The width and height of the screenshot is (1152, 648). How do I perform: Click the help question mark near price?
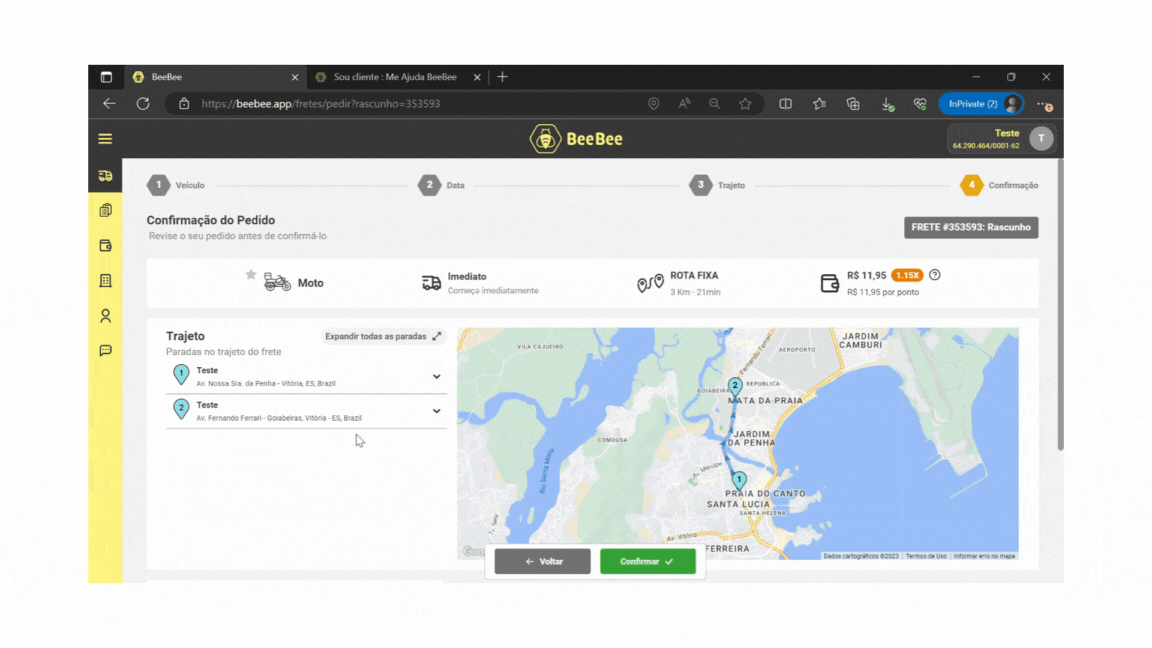935,275
